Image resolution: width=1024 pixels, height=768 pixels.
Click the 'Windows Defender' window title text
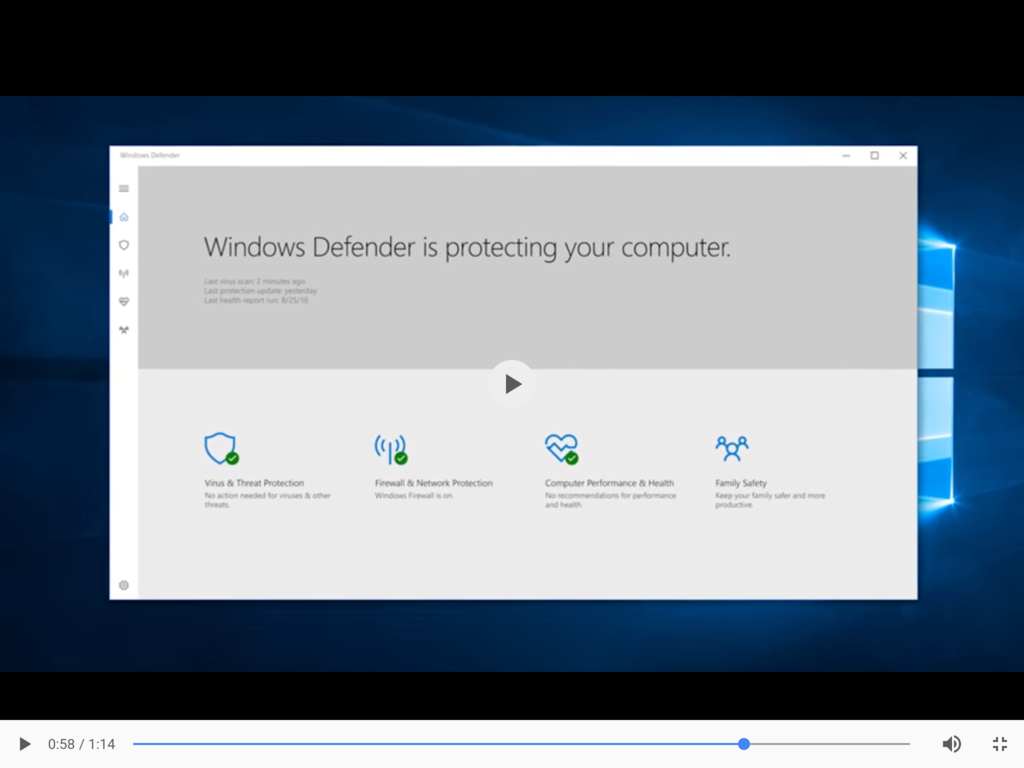[150, 155]
